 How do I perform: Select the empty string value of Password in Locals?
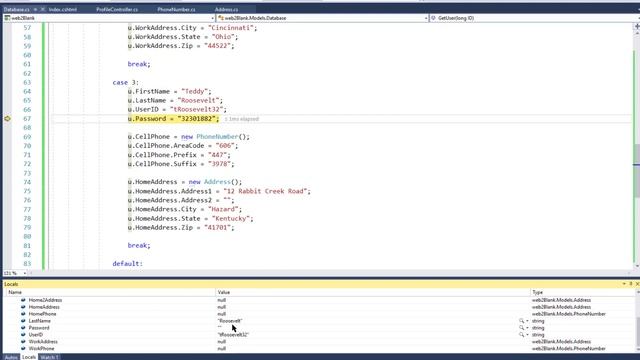click(x=220, y=328)
